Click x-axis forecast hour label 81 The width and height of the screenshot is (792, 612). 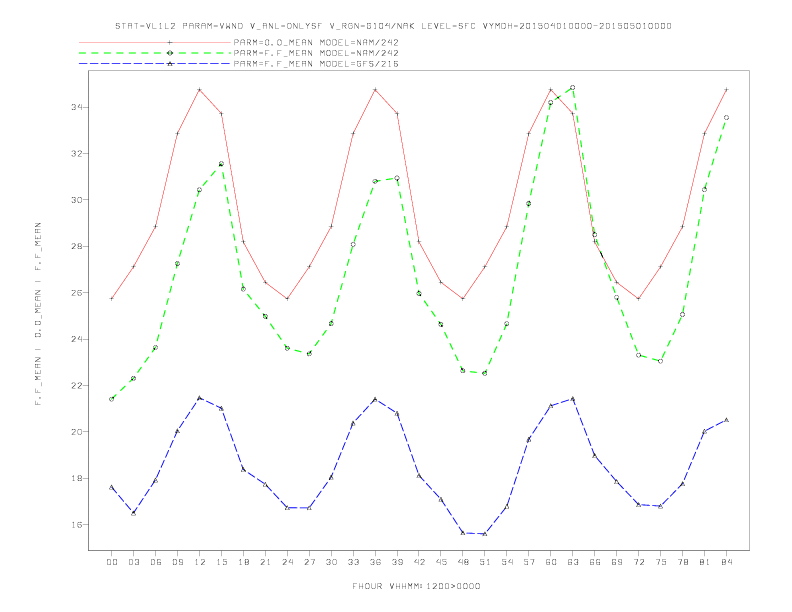coord(705,562)
